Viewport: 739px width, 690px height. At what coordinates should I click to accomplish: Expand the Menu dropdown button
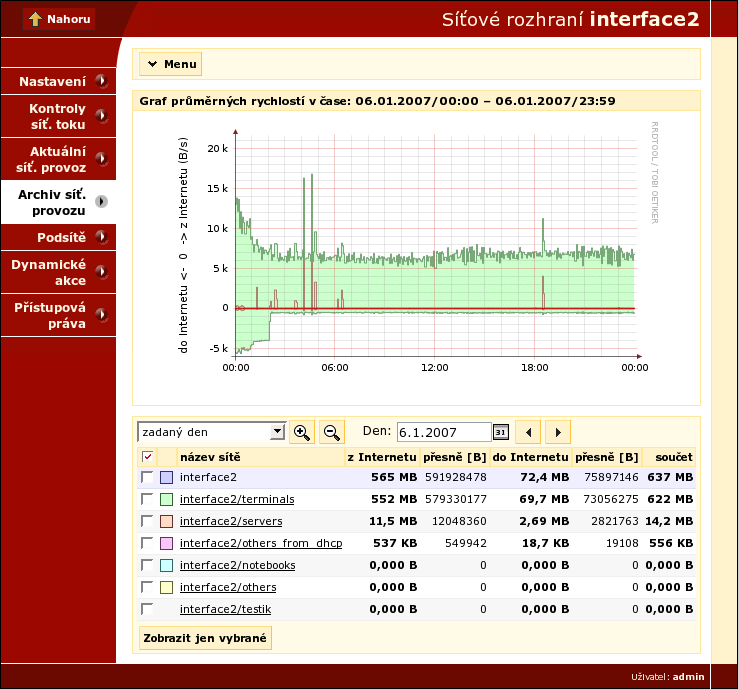click(x=171, y=64)
